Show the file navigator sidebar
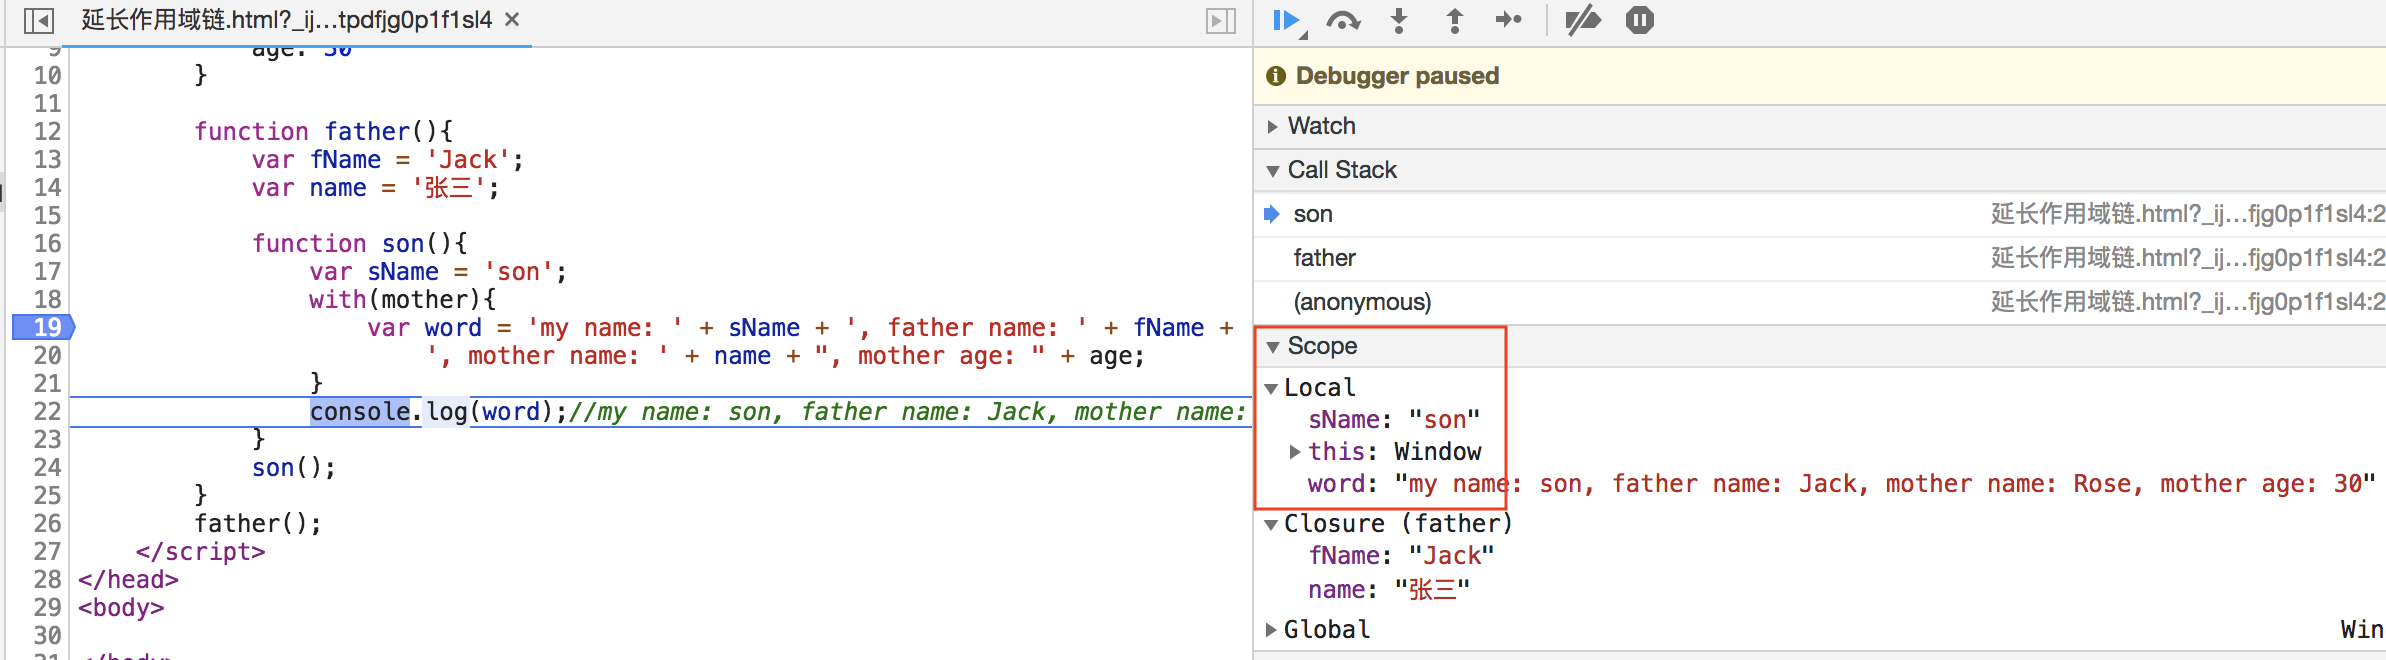Viewport: 2386px width, 660px height. coord(38,20)
